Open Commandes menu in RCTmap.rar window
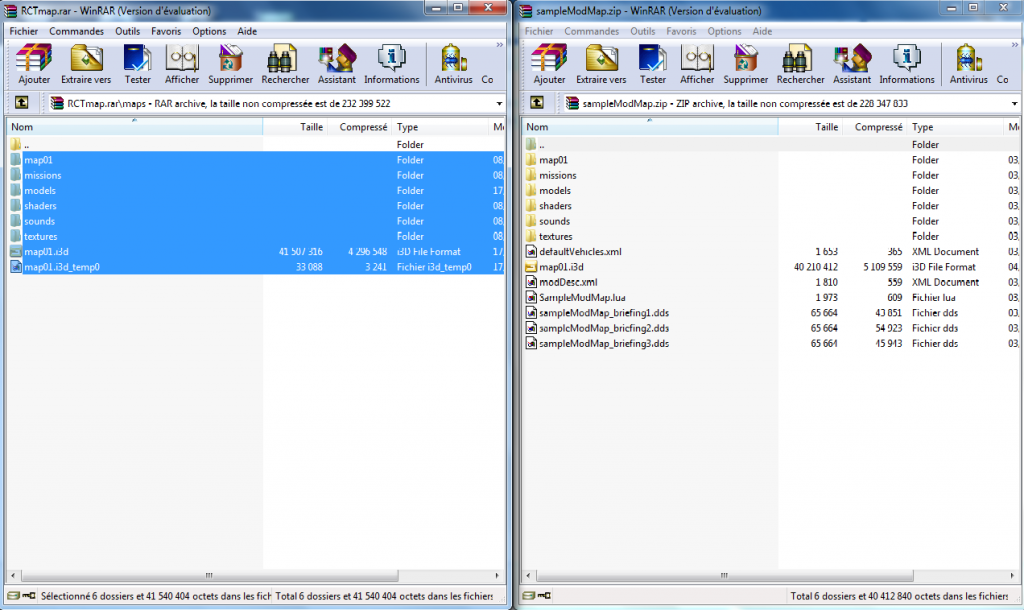1024x610 pixels. click(76, 31)
